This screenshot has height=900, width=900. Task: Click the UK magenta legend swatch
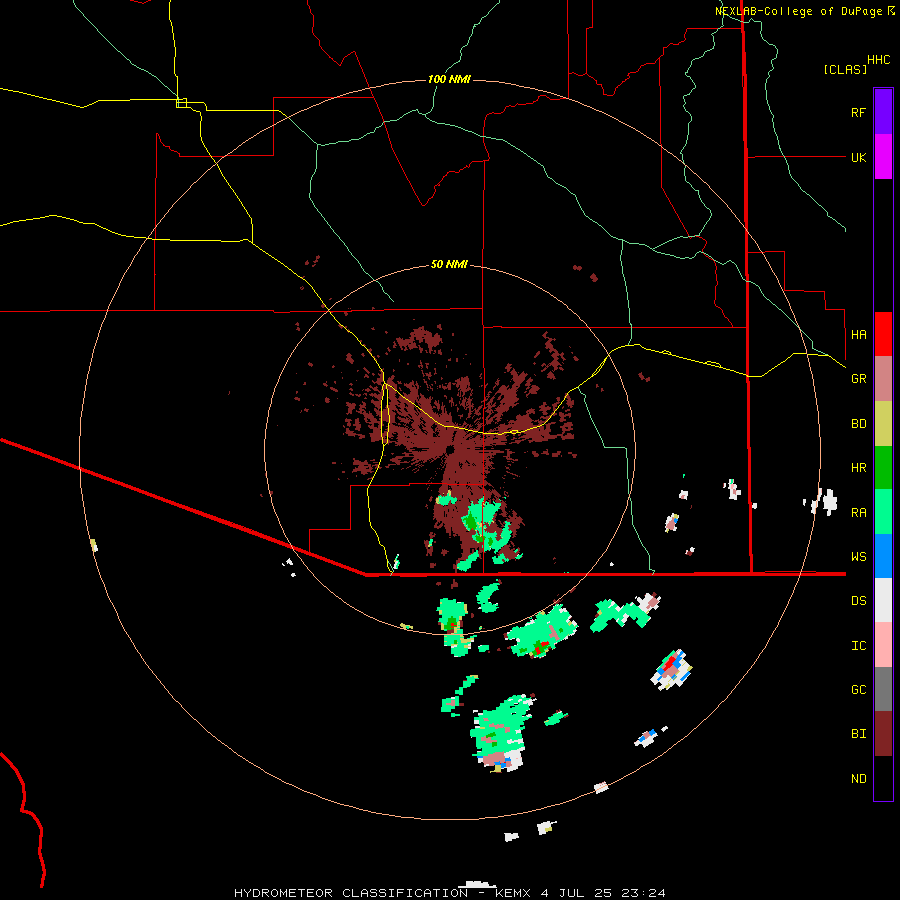pos(883,157)
